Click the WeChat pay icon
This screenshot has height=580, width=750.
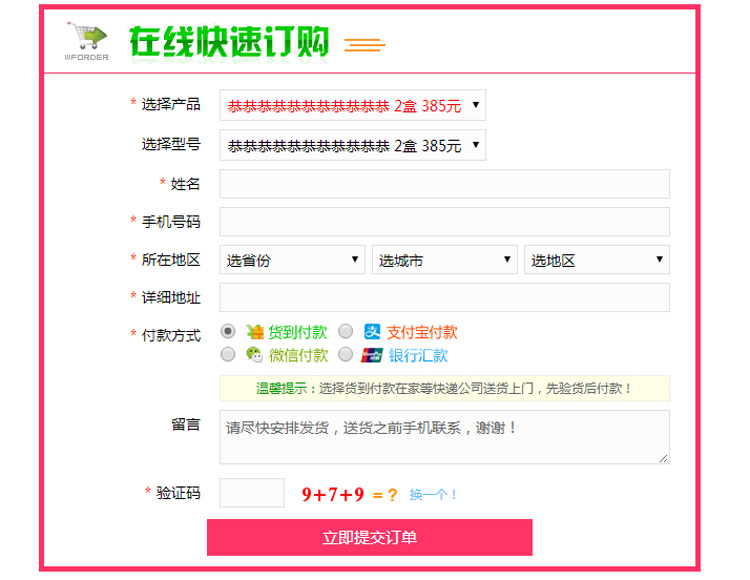[254, 355]
